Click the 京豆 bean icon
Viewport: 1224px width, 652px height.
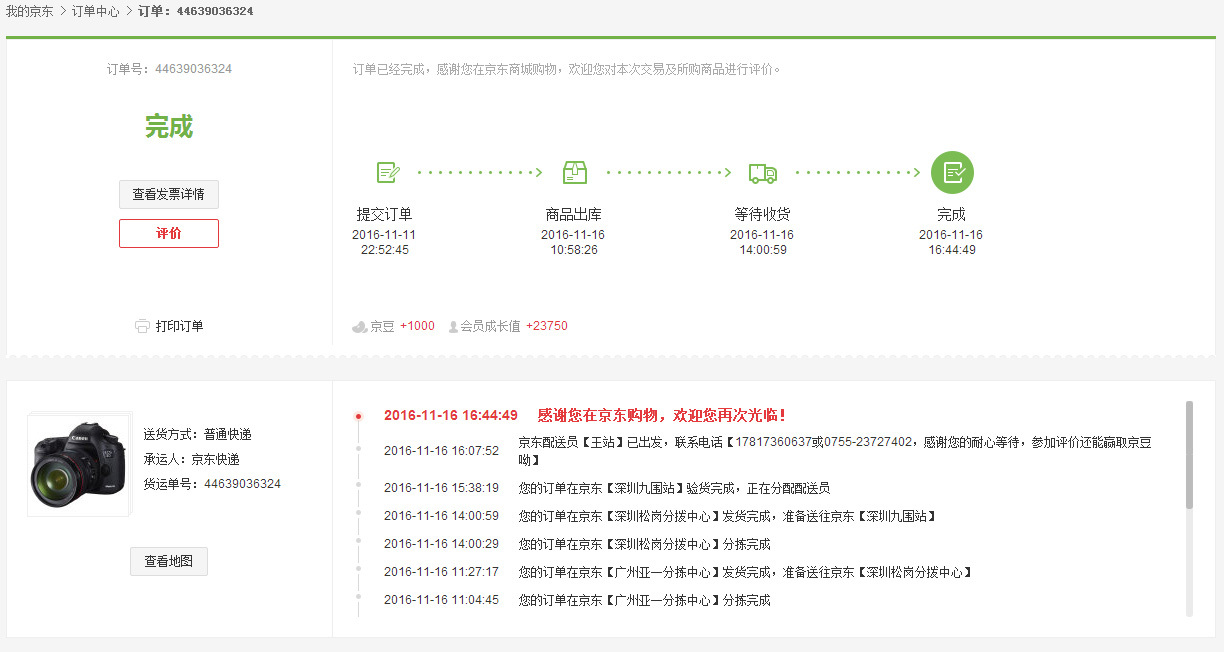[360, 327]
